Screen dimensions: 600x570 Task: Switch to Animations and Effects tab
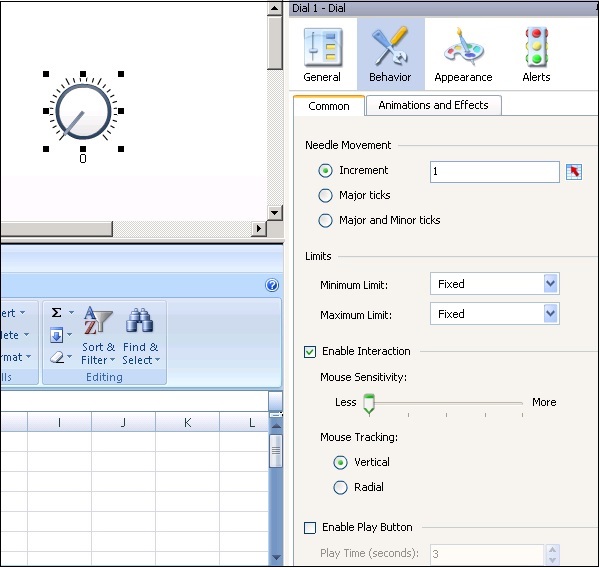(x=434, y=106)
